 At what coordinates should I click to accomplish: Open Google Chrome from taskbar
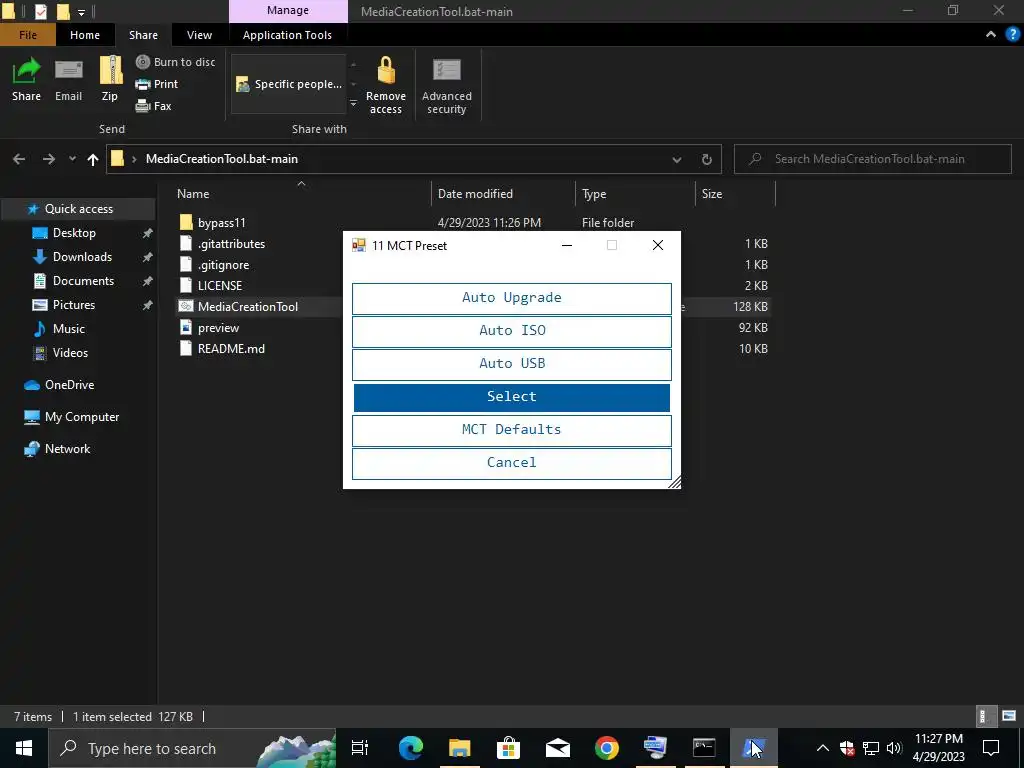607,748
